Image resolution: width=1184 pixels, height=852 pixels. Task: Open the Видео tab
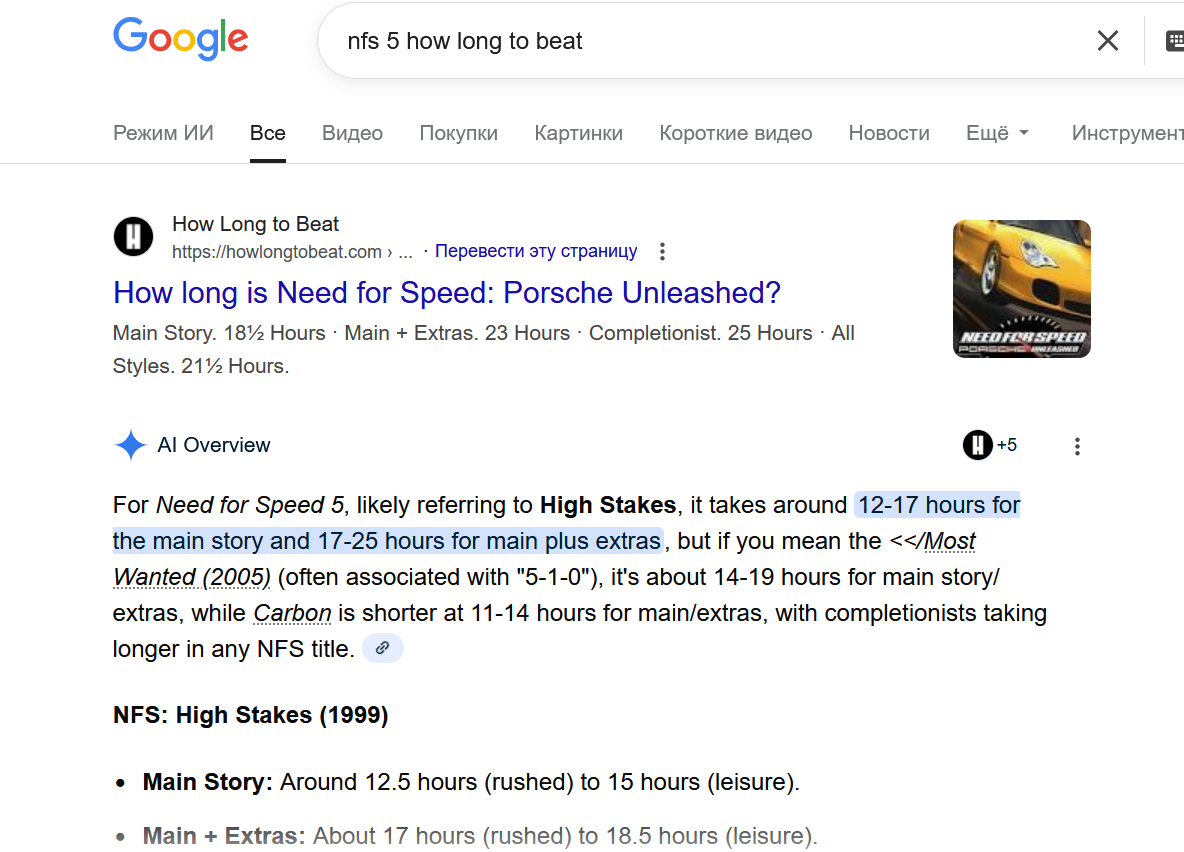coord(352,134)
